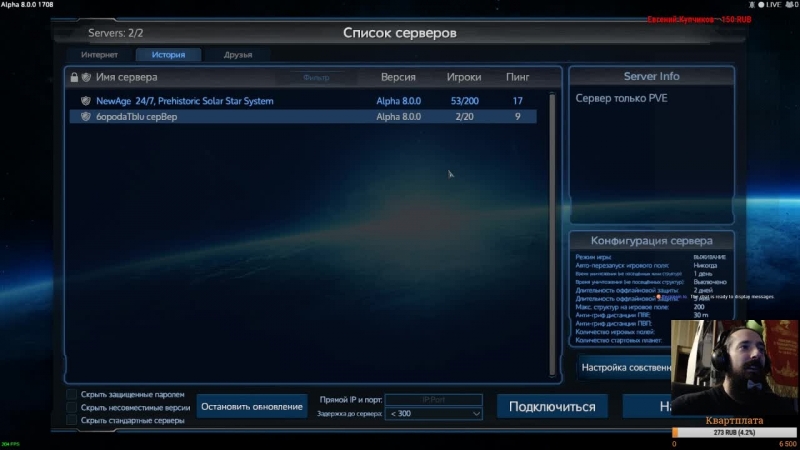
Task: Click the server list vertical scrollbar
Action: [552, 235]
